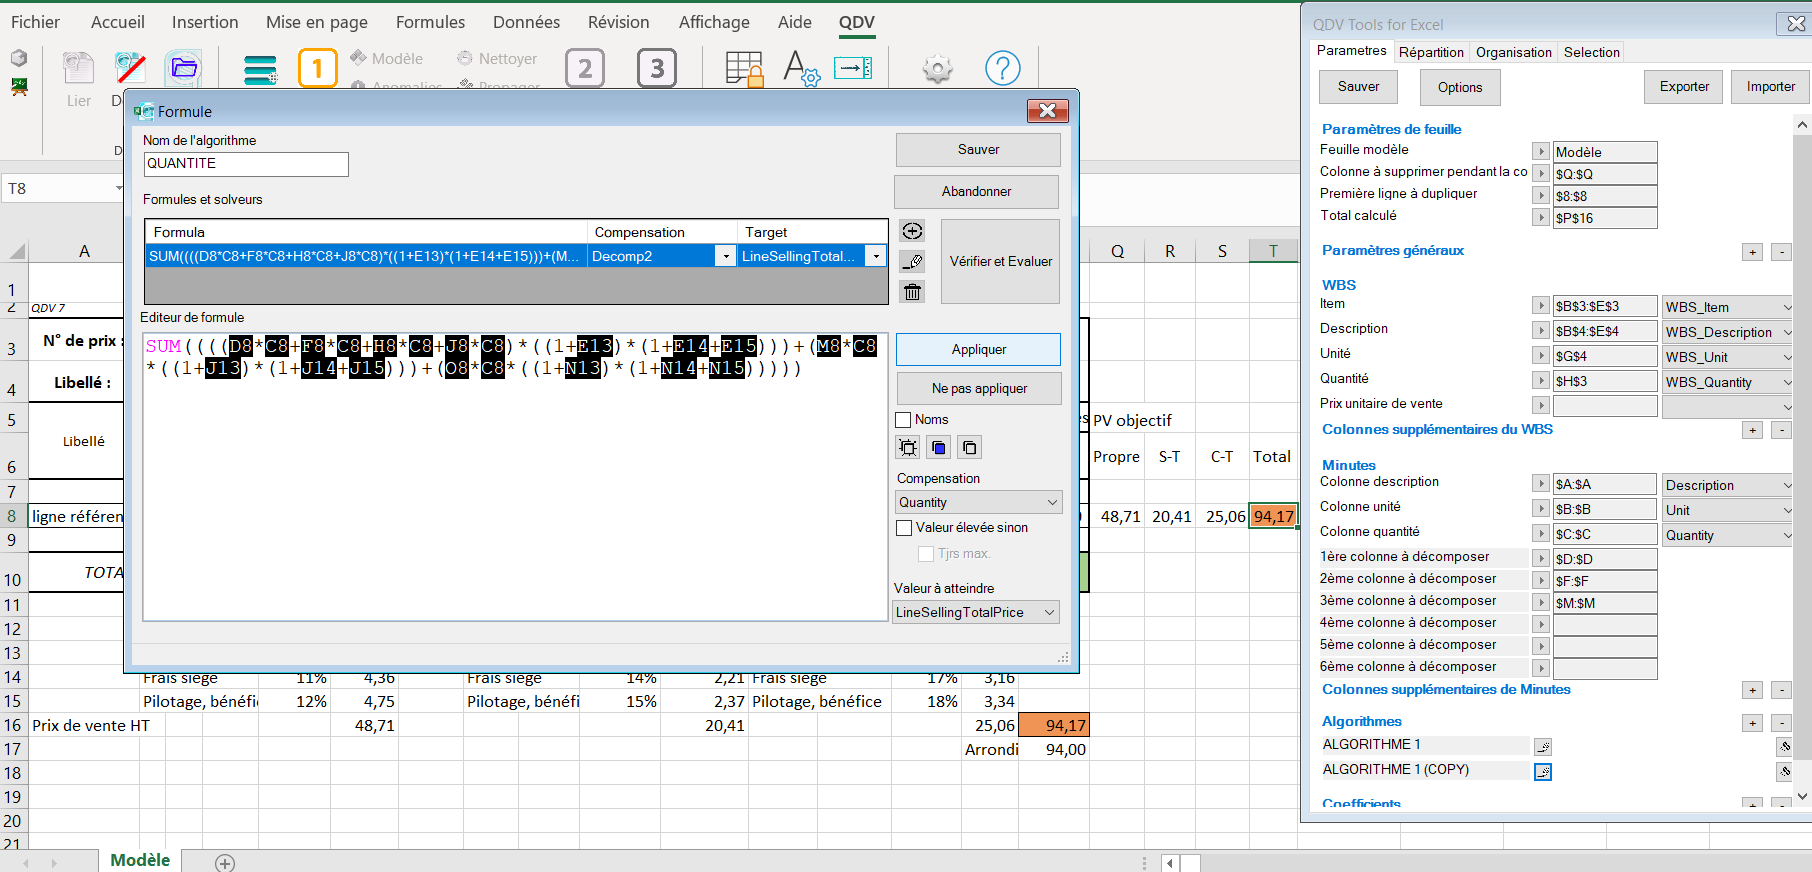The width and height of the screenshot is (1812, 872).
Task: Click the range picker next to Total calculé
Action: (x=1541, y=217)
